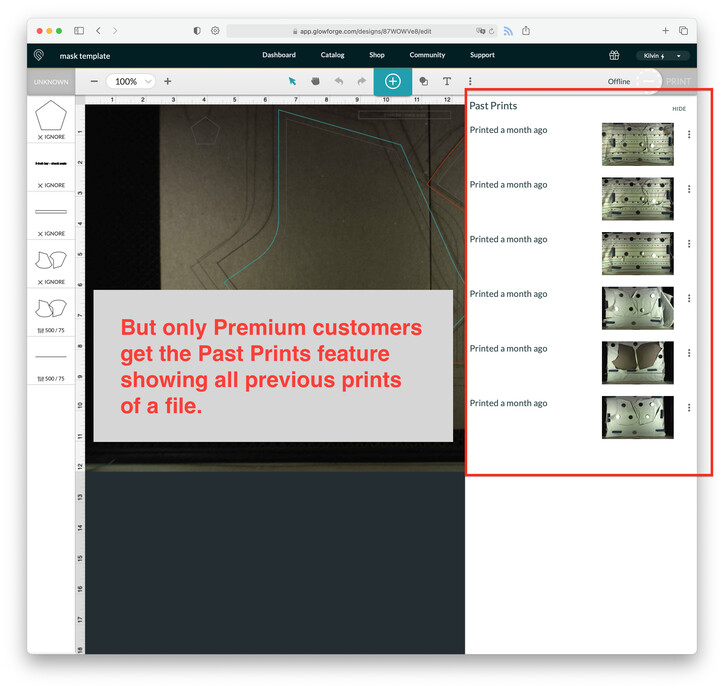This screenshot has height=690, width=724.
Task: Go to Dashboard
Action: click(279, 55)
